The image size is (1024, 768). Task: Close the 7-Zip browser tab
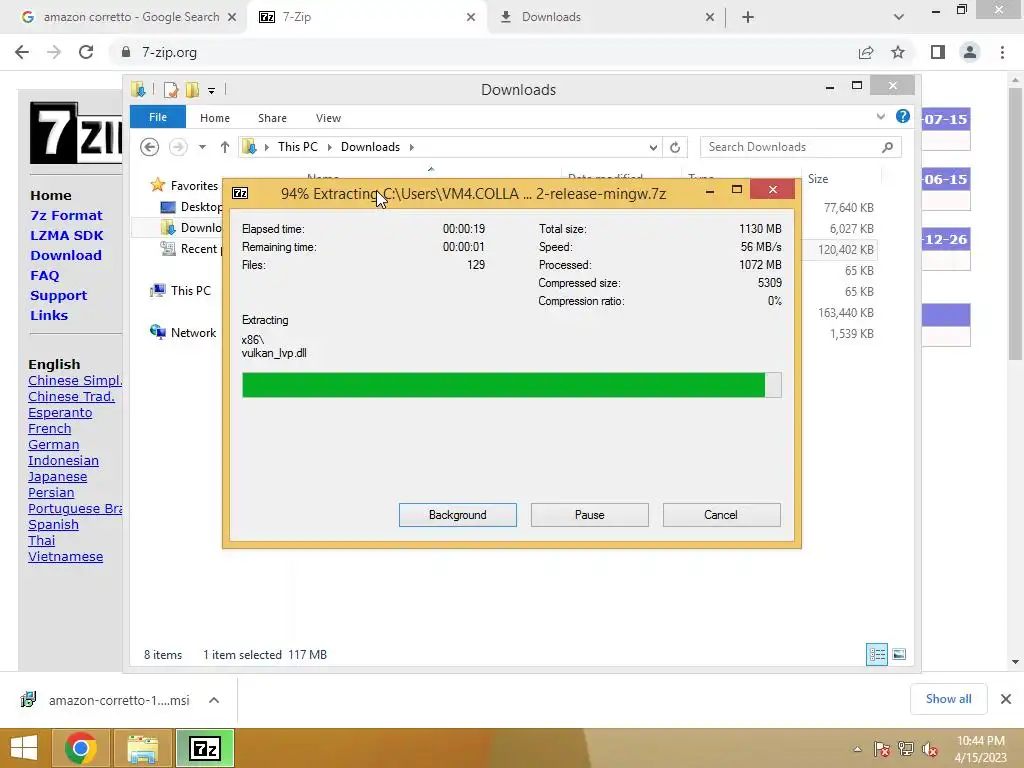click(471, 17)
